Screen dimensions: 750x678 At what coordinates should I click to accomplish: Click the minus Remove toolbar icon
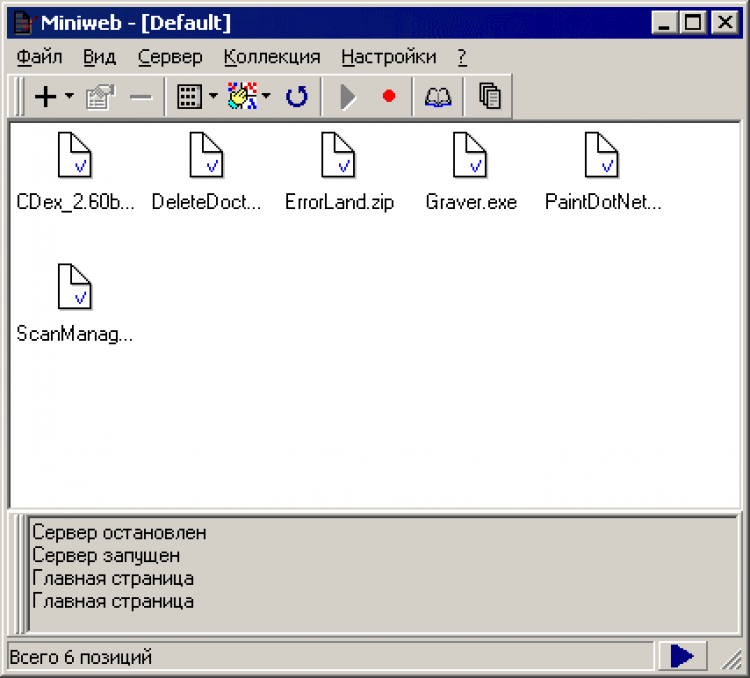coord(141,97)
